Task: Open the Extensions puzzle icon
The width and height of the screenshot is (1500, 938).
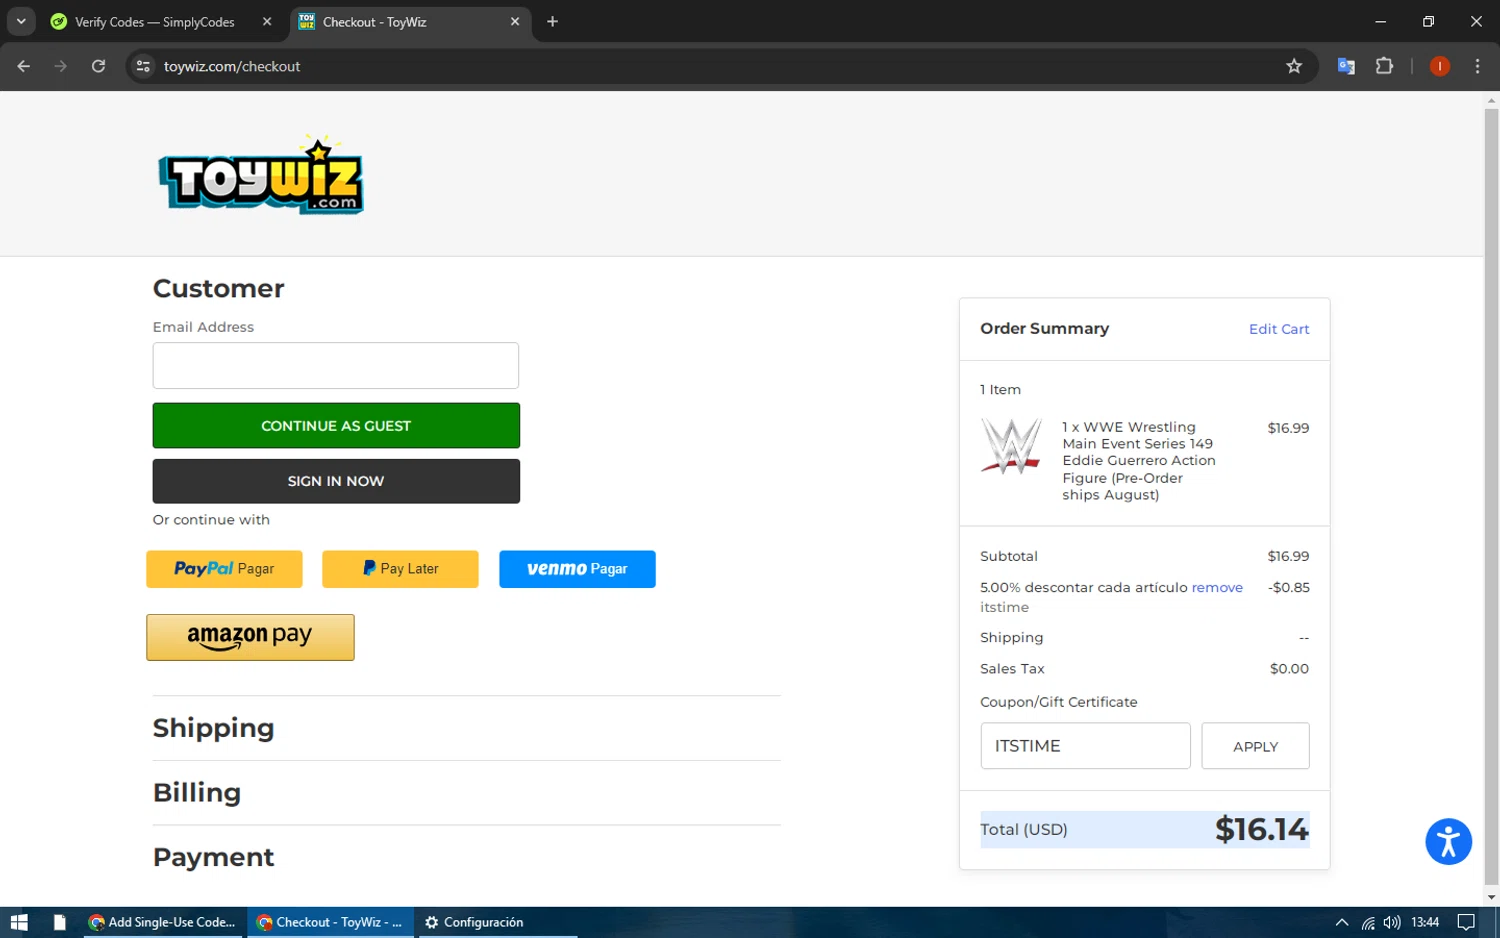Action: pos(1384,66)
